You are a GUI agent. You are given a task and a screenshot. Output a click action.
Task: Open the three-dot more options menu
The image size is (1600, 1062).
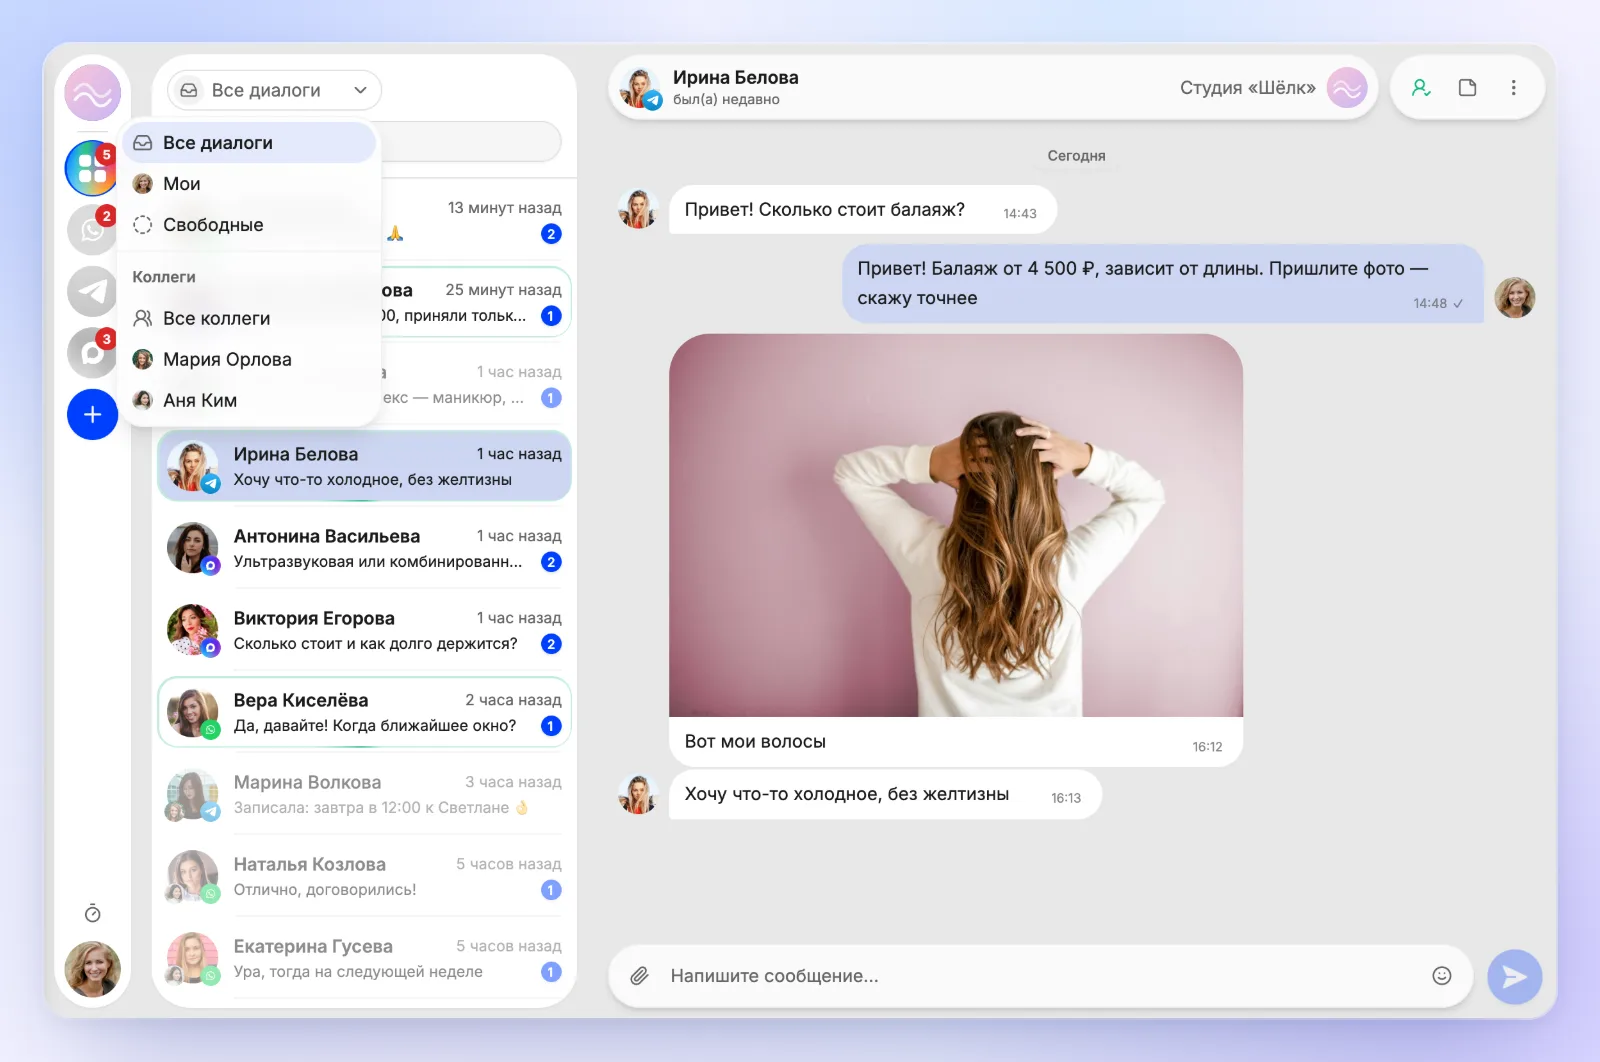click(1513, 88)
